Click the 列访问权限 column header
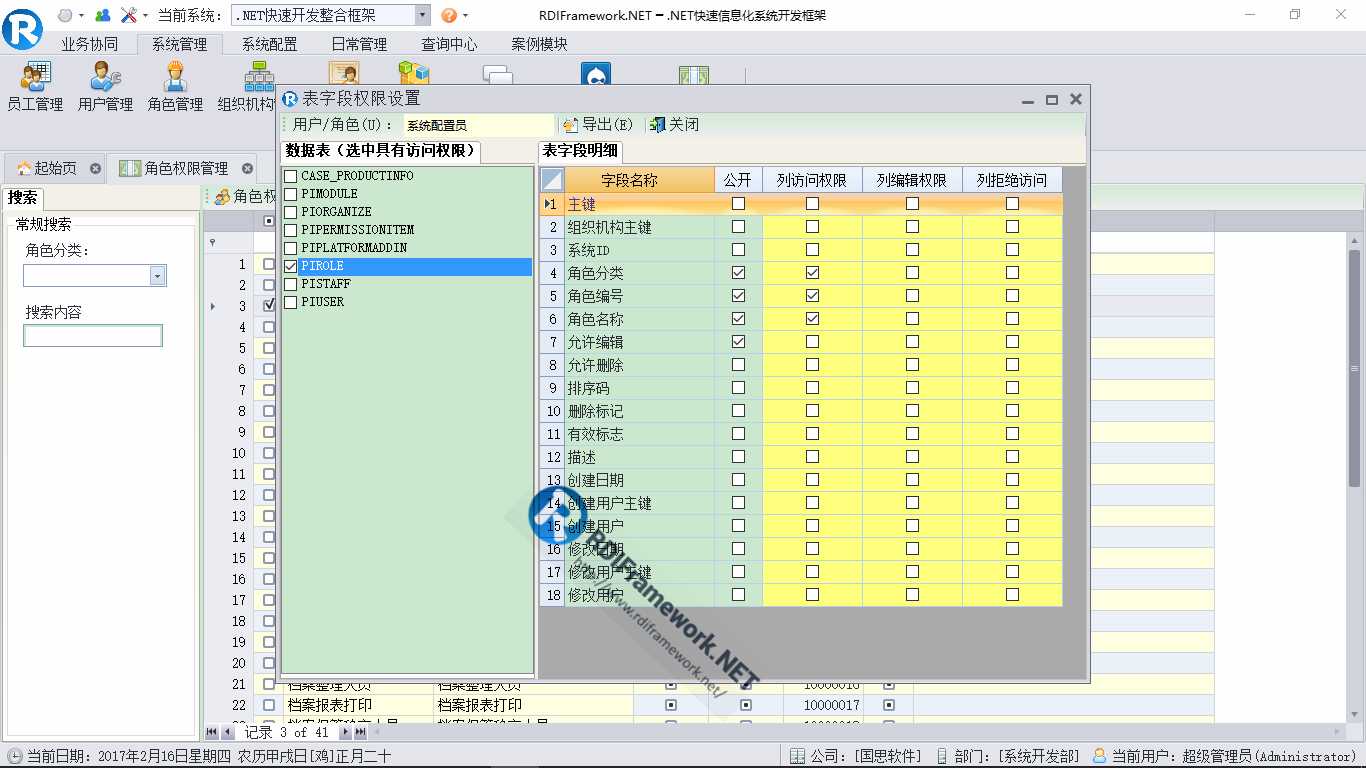Screen dimensions: 1366x768 click(812, 180)
